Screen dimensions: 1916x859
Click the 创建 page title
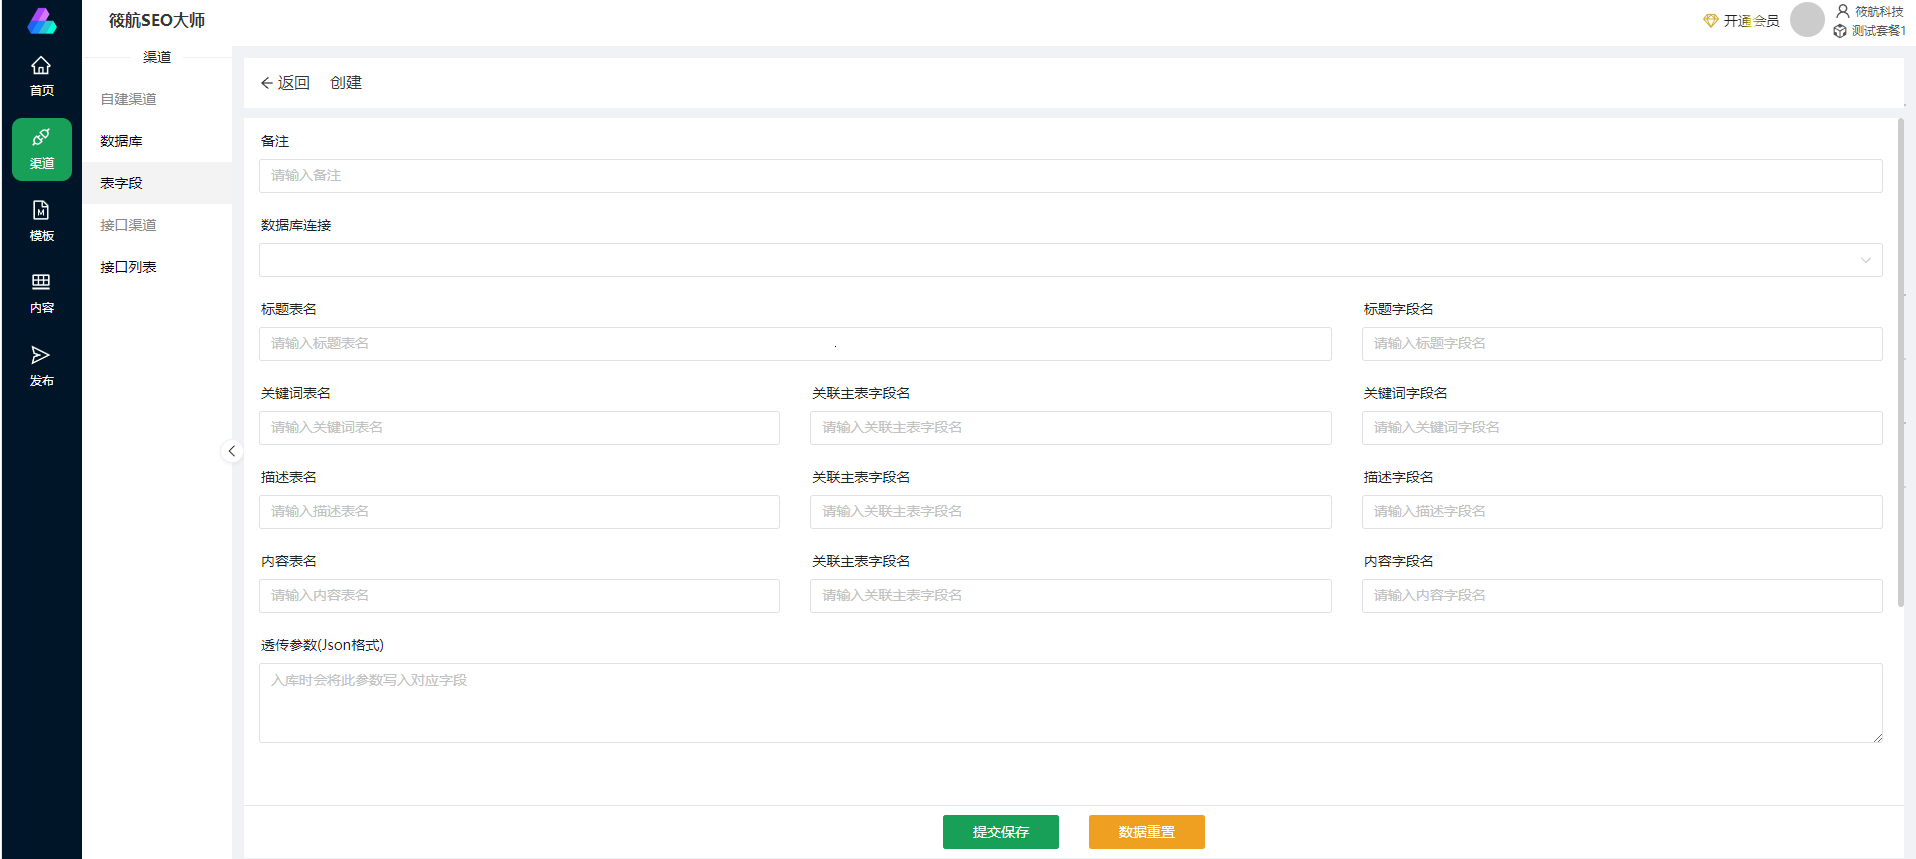pyautogui.click(x=346, y=83)
